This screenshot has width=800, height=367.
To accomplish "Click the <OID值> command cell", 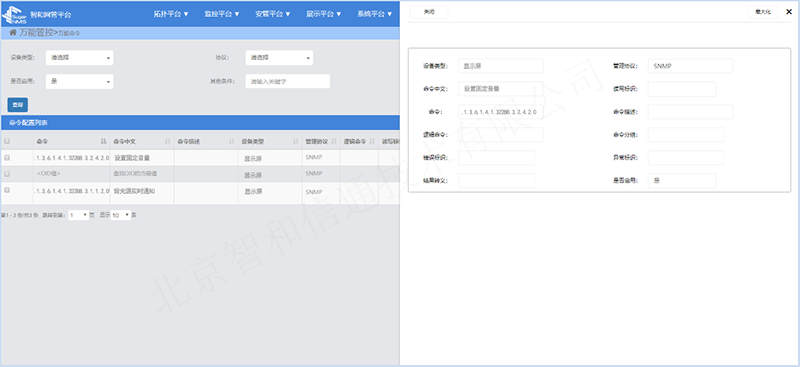I will [x=71, y=174].
